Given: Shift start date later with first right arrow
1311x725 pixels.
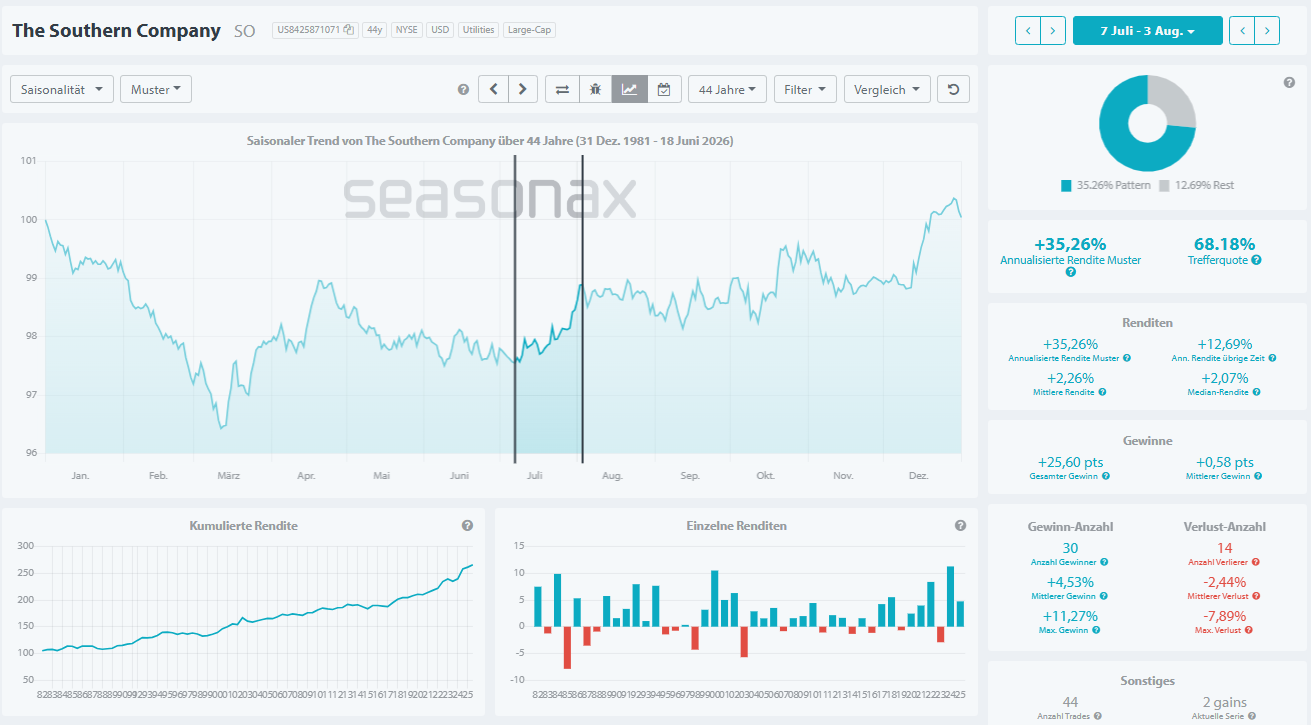Looking at the screenshot, I should coord(1053,31).
